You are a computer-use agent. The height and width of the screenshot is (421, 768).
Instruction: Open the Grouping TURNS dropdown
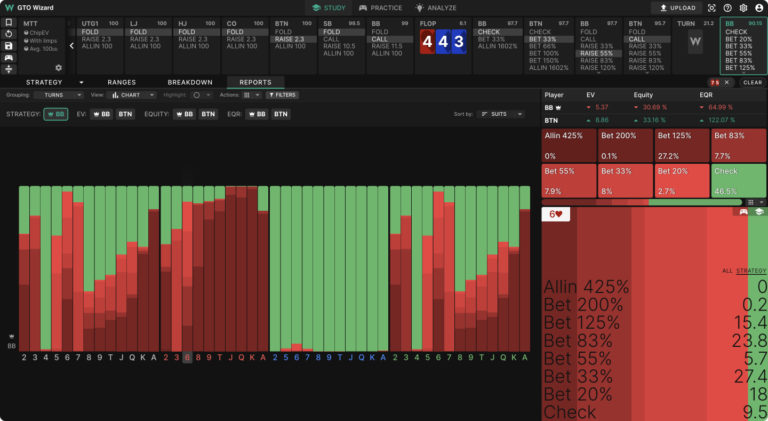(x=58, y=95)
